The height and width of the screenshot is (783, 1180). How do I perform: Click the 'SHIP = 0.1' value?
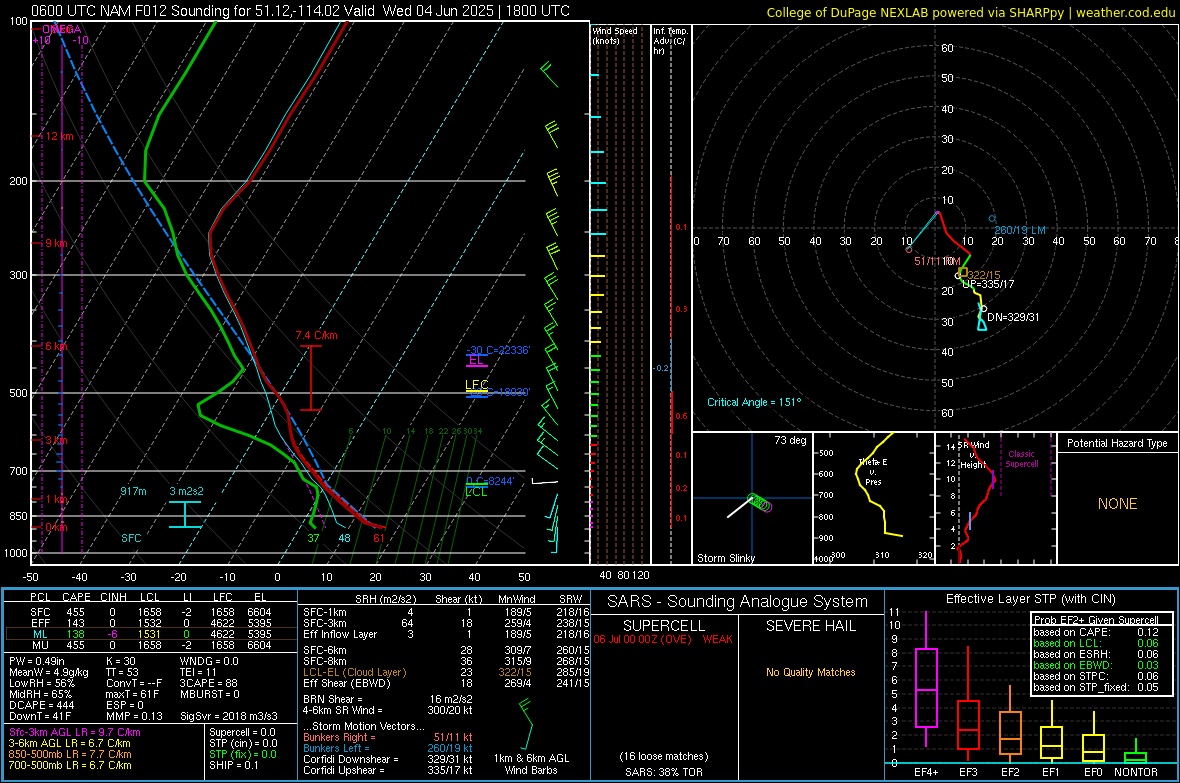[x=234, y=765]
